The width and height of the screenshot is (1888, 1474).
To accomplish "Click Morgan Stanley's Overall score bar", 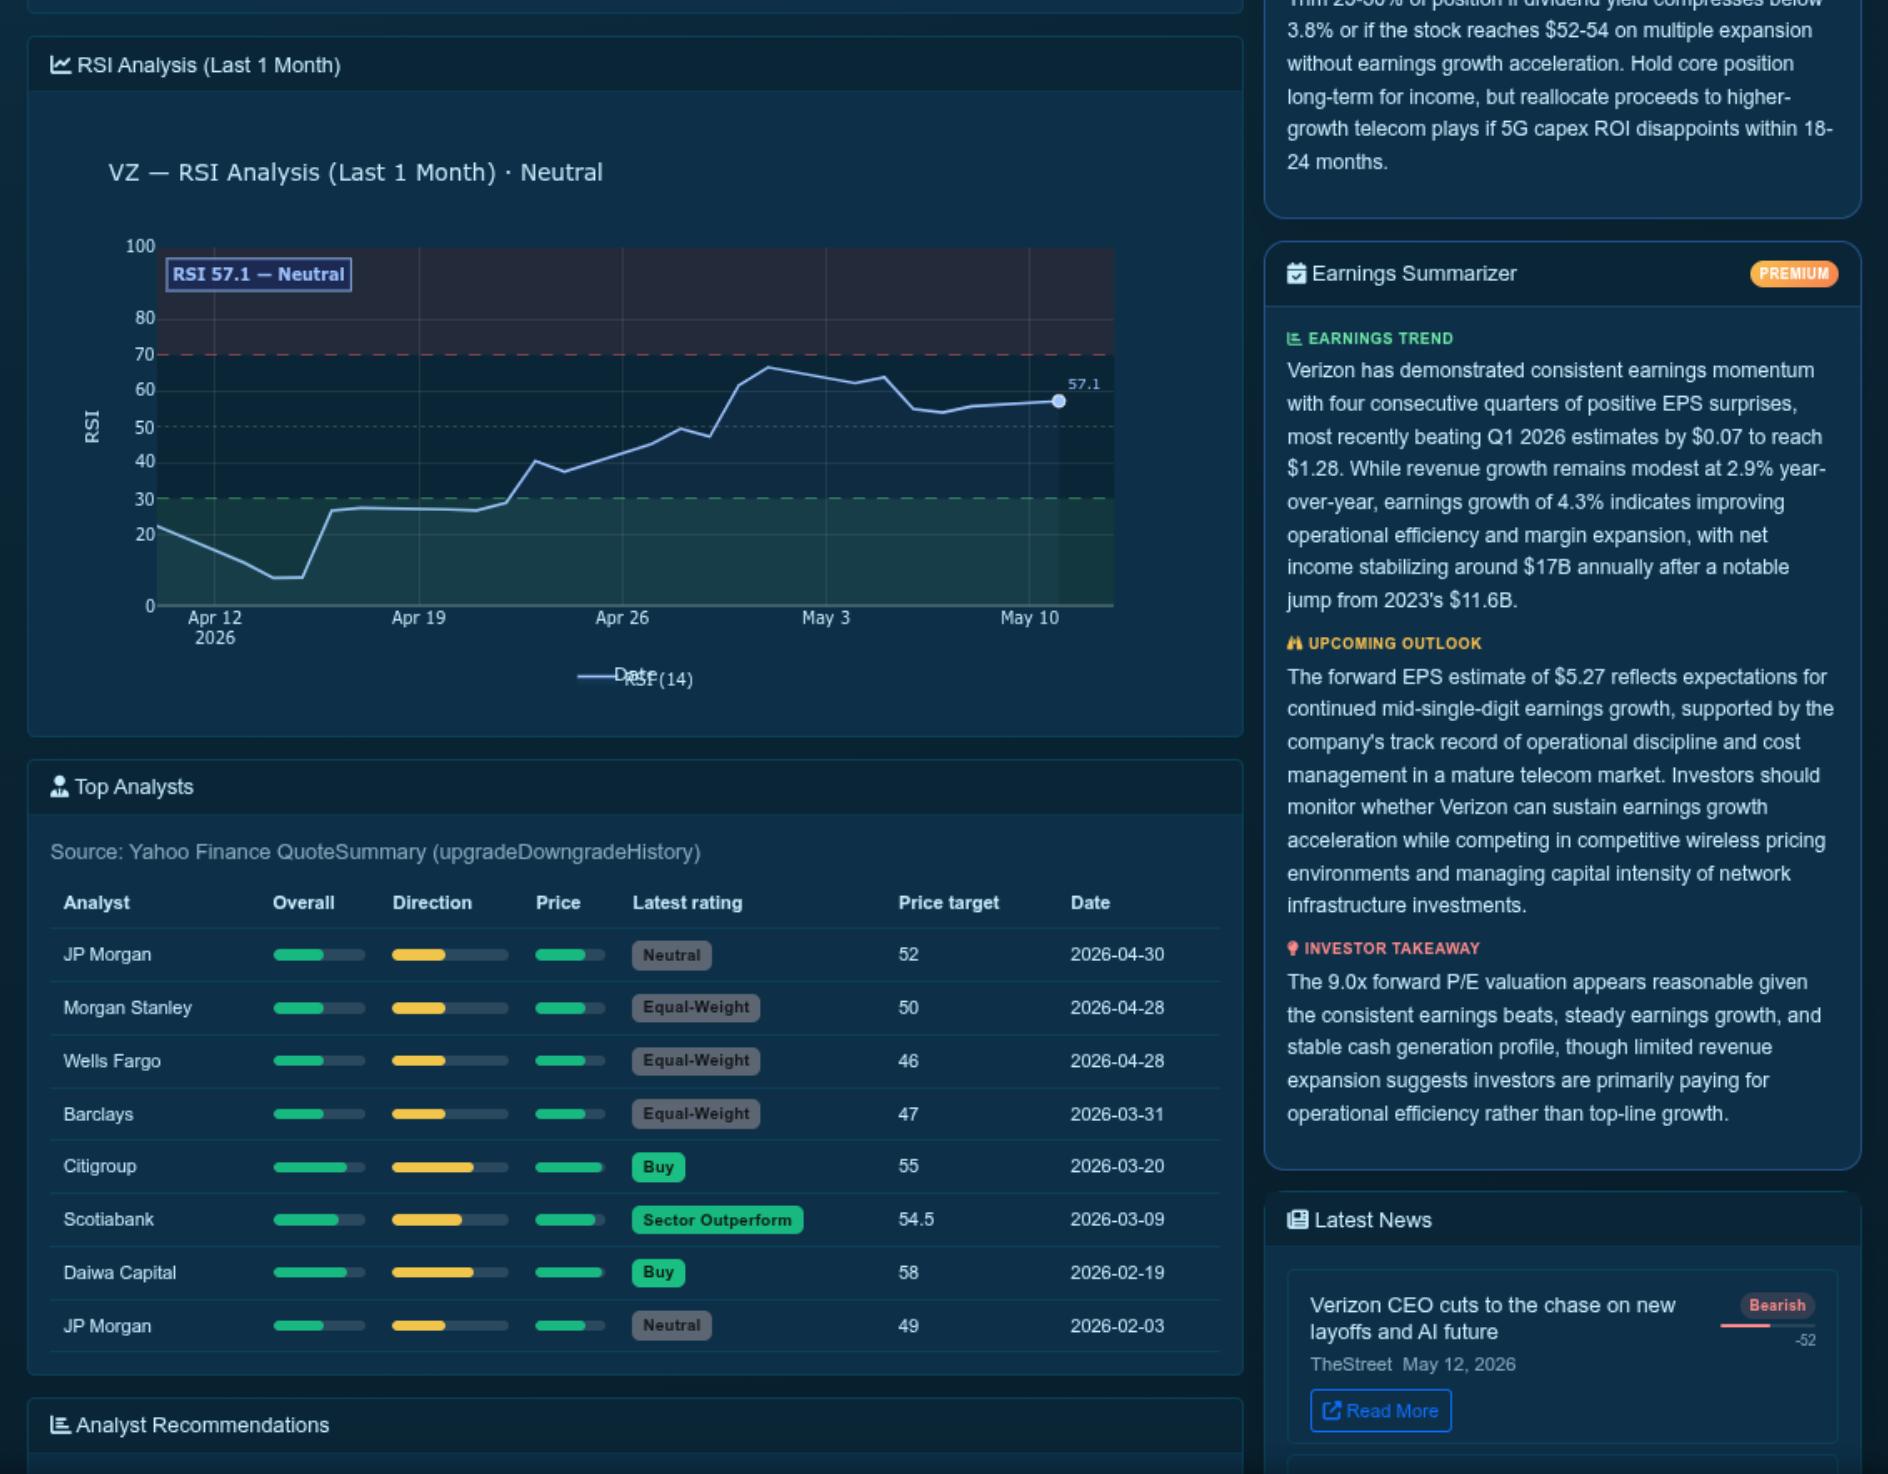I will coord(319,1008).
